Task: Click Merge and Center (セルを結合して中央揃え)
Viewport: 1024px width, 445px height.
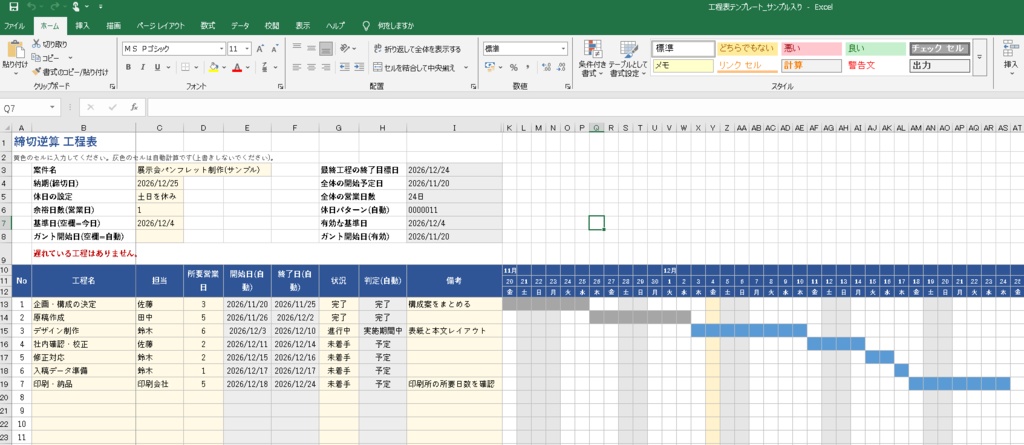Action: click(x=416, y=67)
